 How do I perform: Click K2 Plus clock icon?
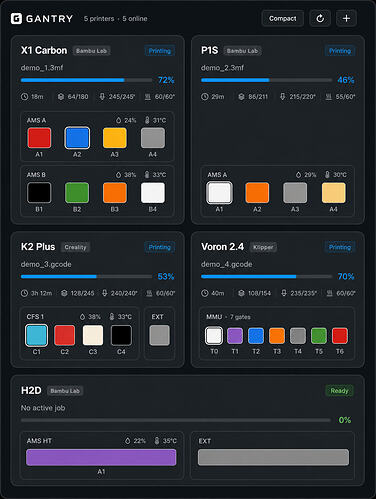tap(24, 293)
